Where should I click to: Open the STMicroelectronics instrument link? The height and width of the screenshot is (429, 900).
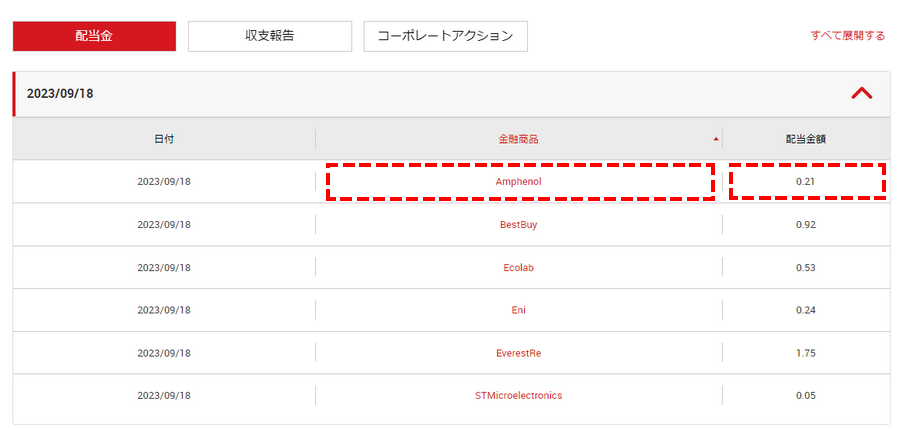[519, 396]
